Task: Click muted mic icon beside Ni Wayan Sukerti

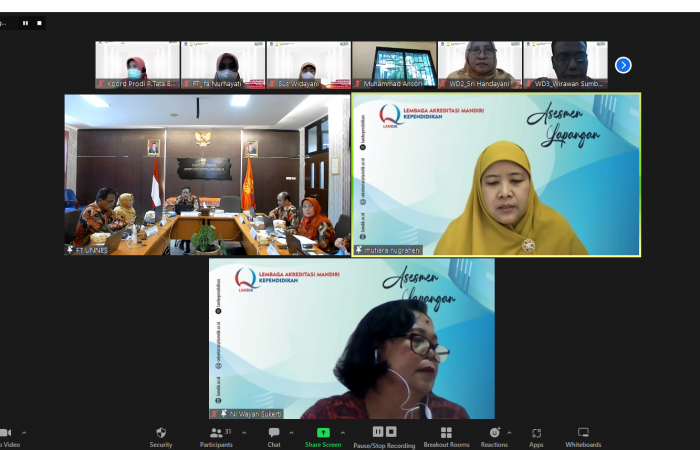Action: [x=215, y=414]
